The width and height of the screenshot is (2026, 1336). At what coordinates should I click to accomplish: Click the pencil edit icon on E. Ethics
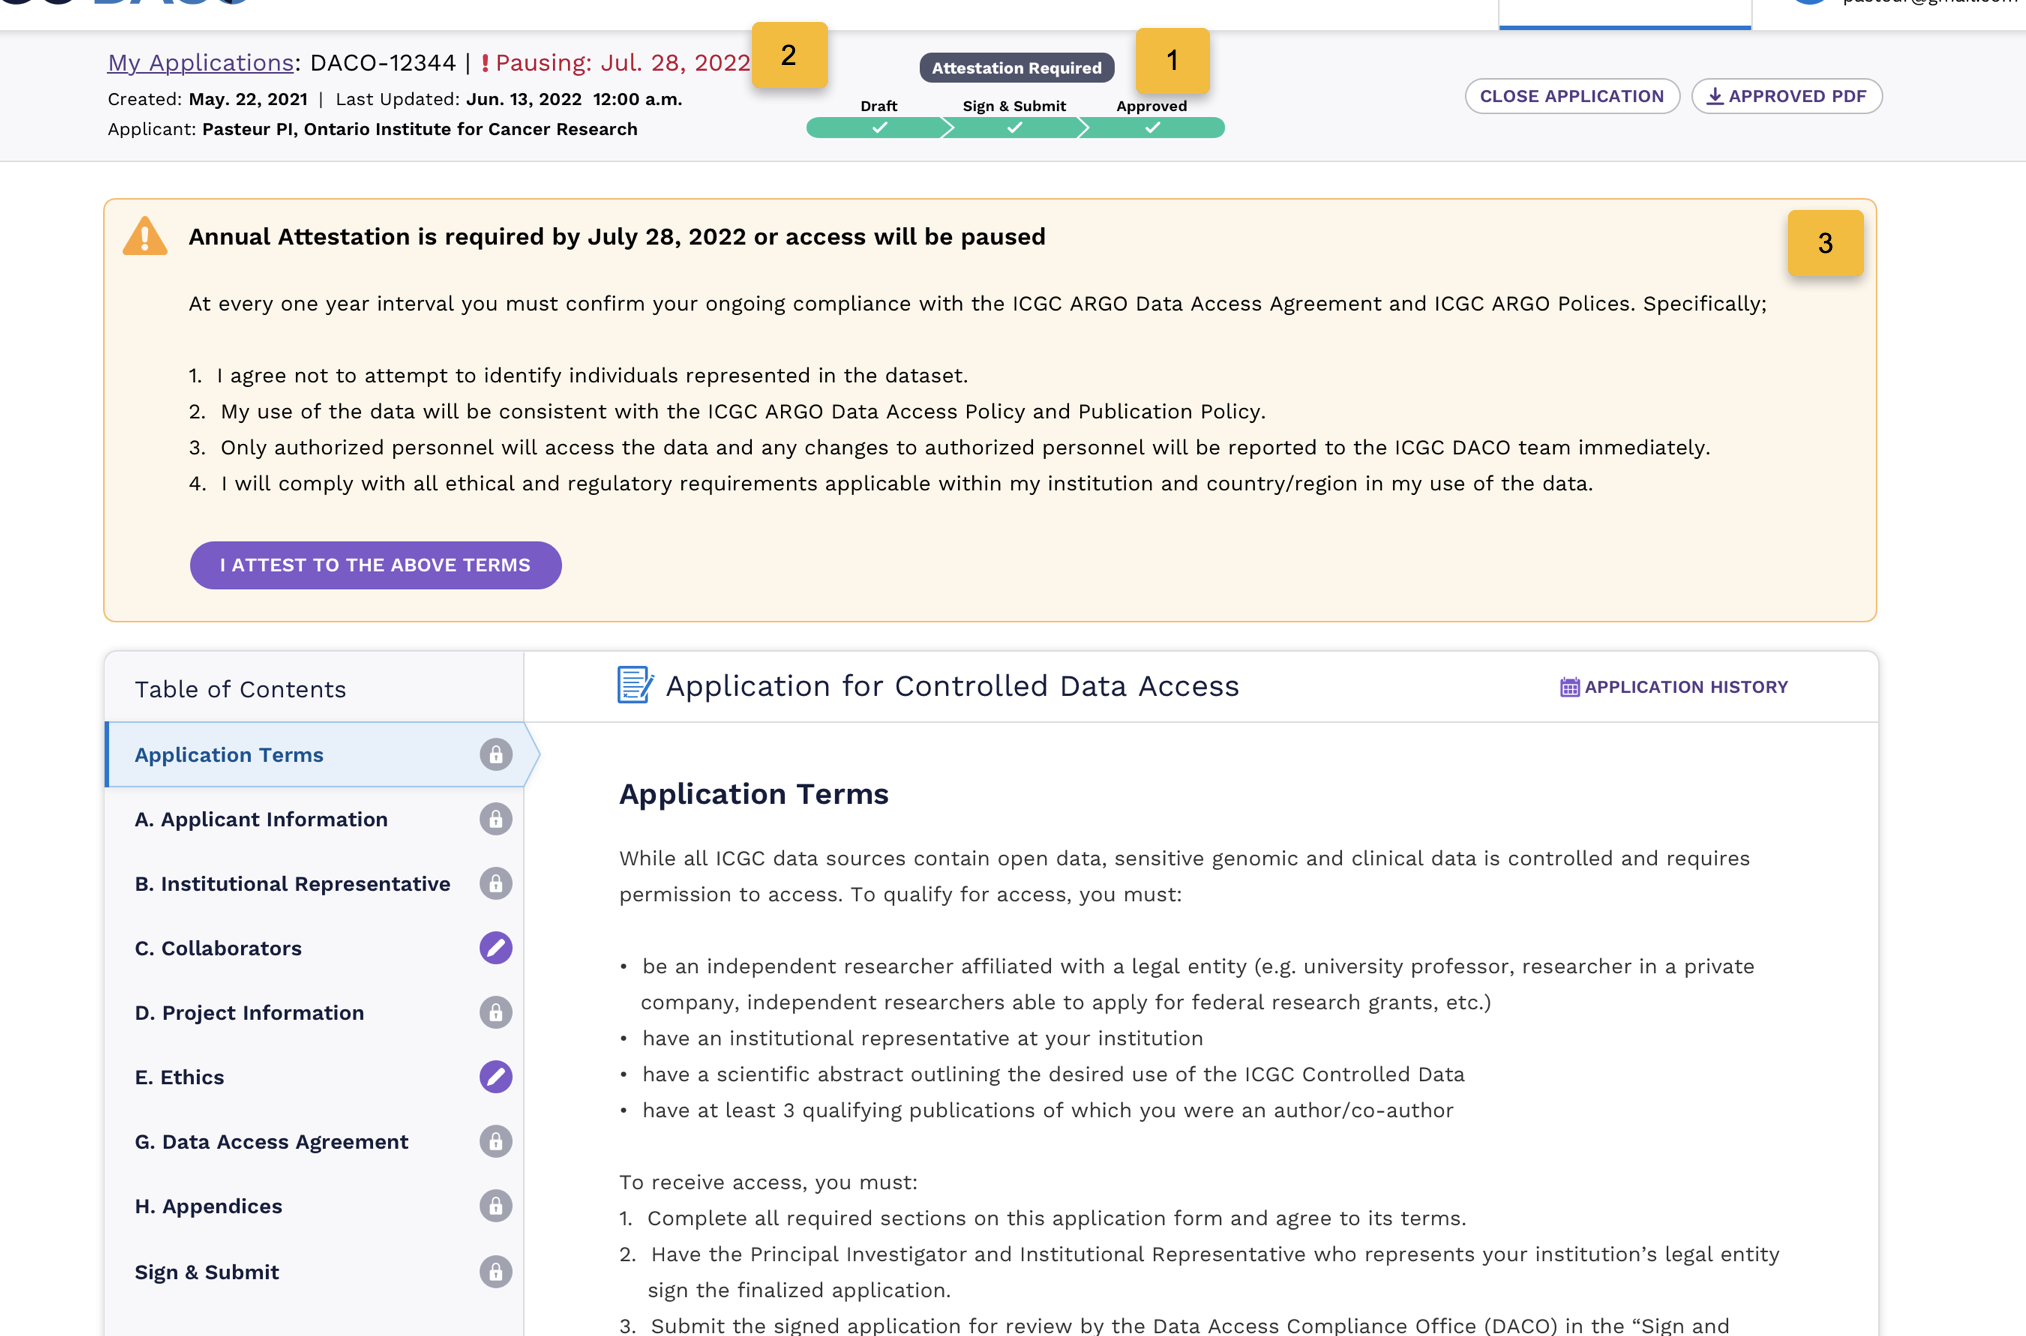[x=495, y=1077]
